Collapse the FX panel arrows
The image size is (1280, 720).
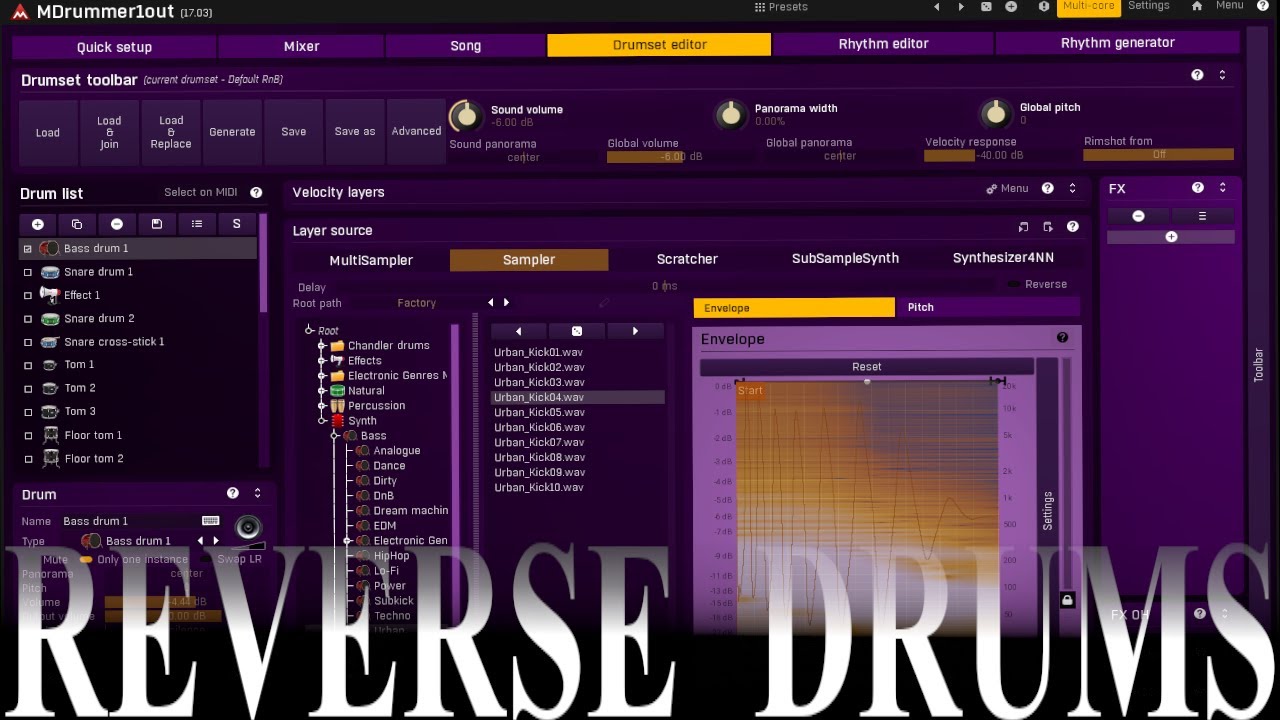[x=1222, y=187]
